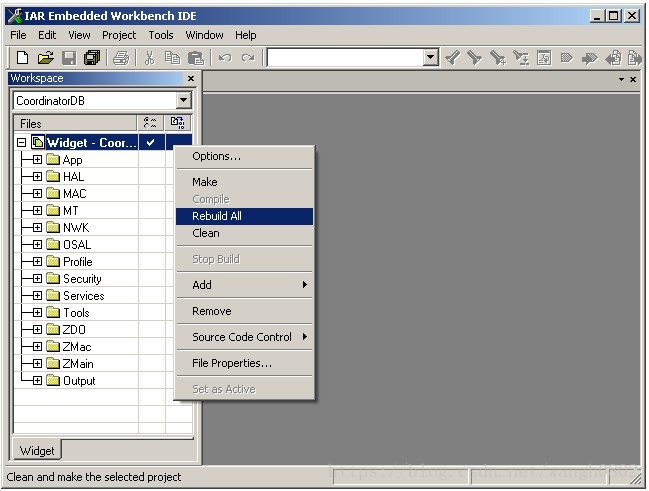
Task: Close the Workspace panel
Action: [191, 78]
